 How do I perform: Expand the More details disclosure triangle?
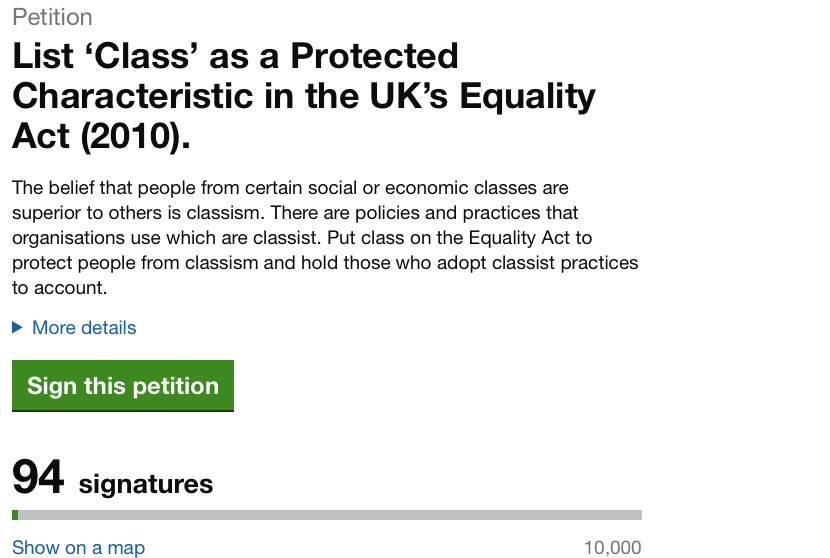17,328
